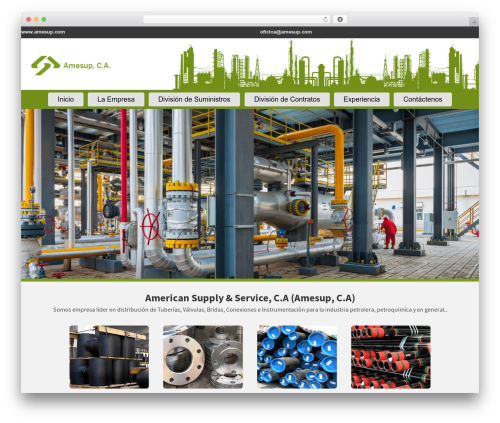Click the 'Somos empresa líder' description text
500x423 pixels.
pyautogui.click(x=250, y=310)
